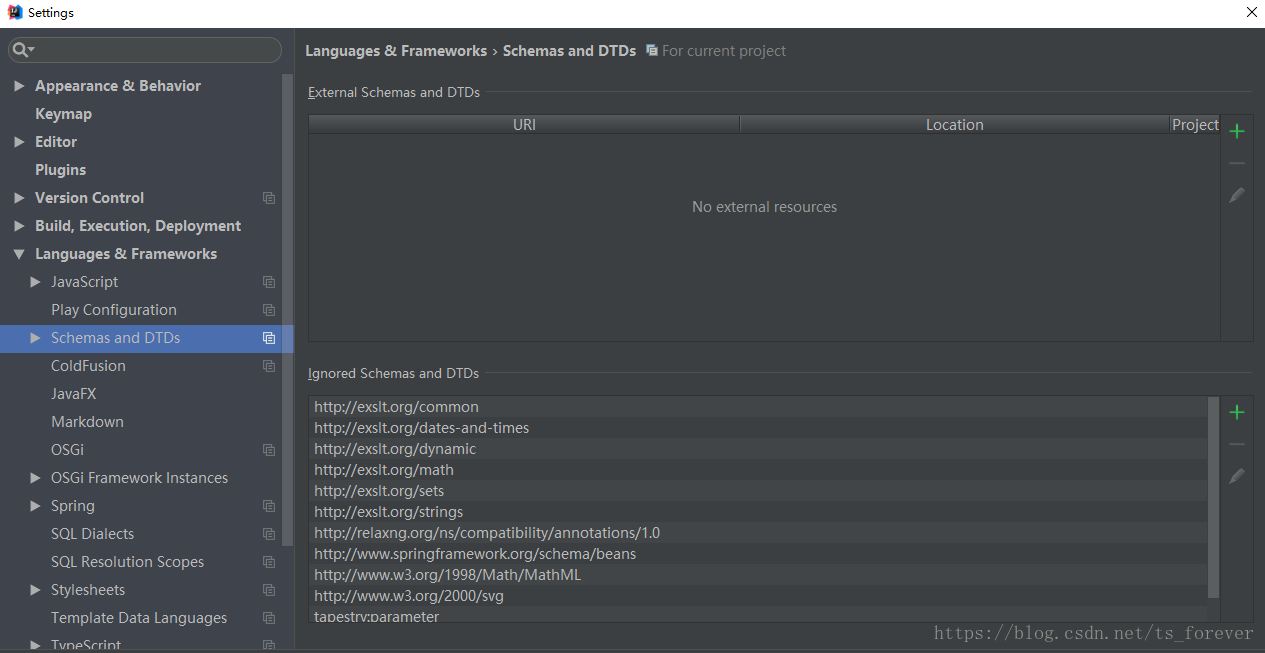Click the edit pencil for Ignored Schemas
1265x653 pixels.
[1237, 476]
